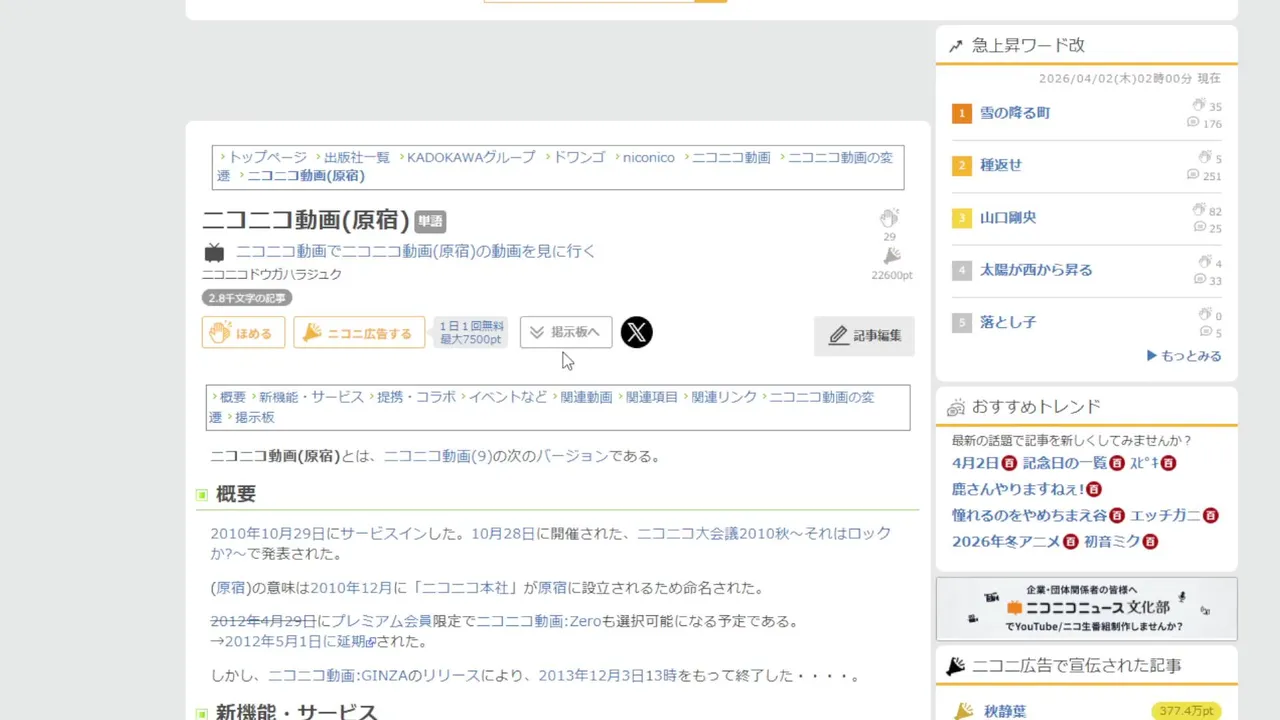Screen dimensions: 1280x720
Task: Click the red 百 icon after エッチガニ
Action: pyautogui.click(x=1211, y=515)
